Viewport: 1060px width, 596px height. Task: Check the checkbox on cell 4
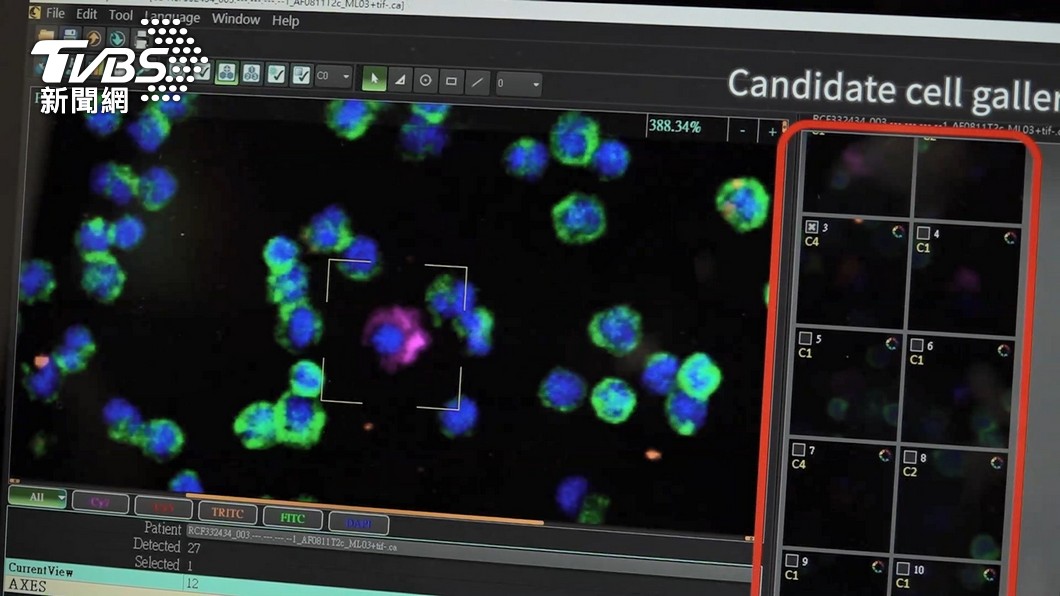(923, 233)
